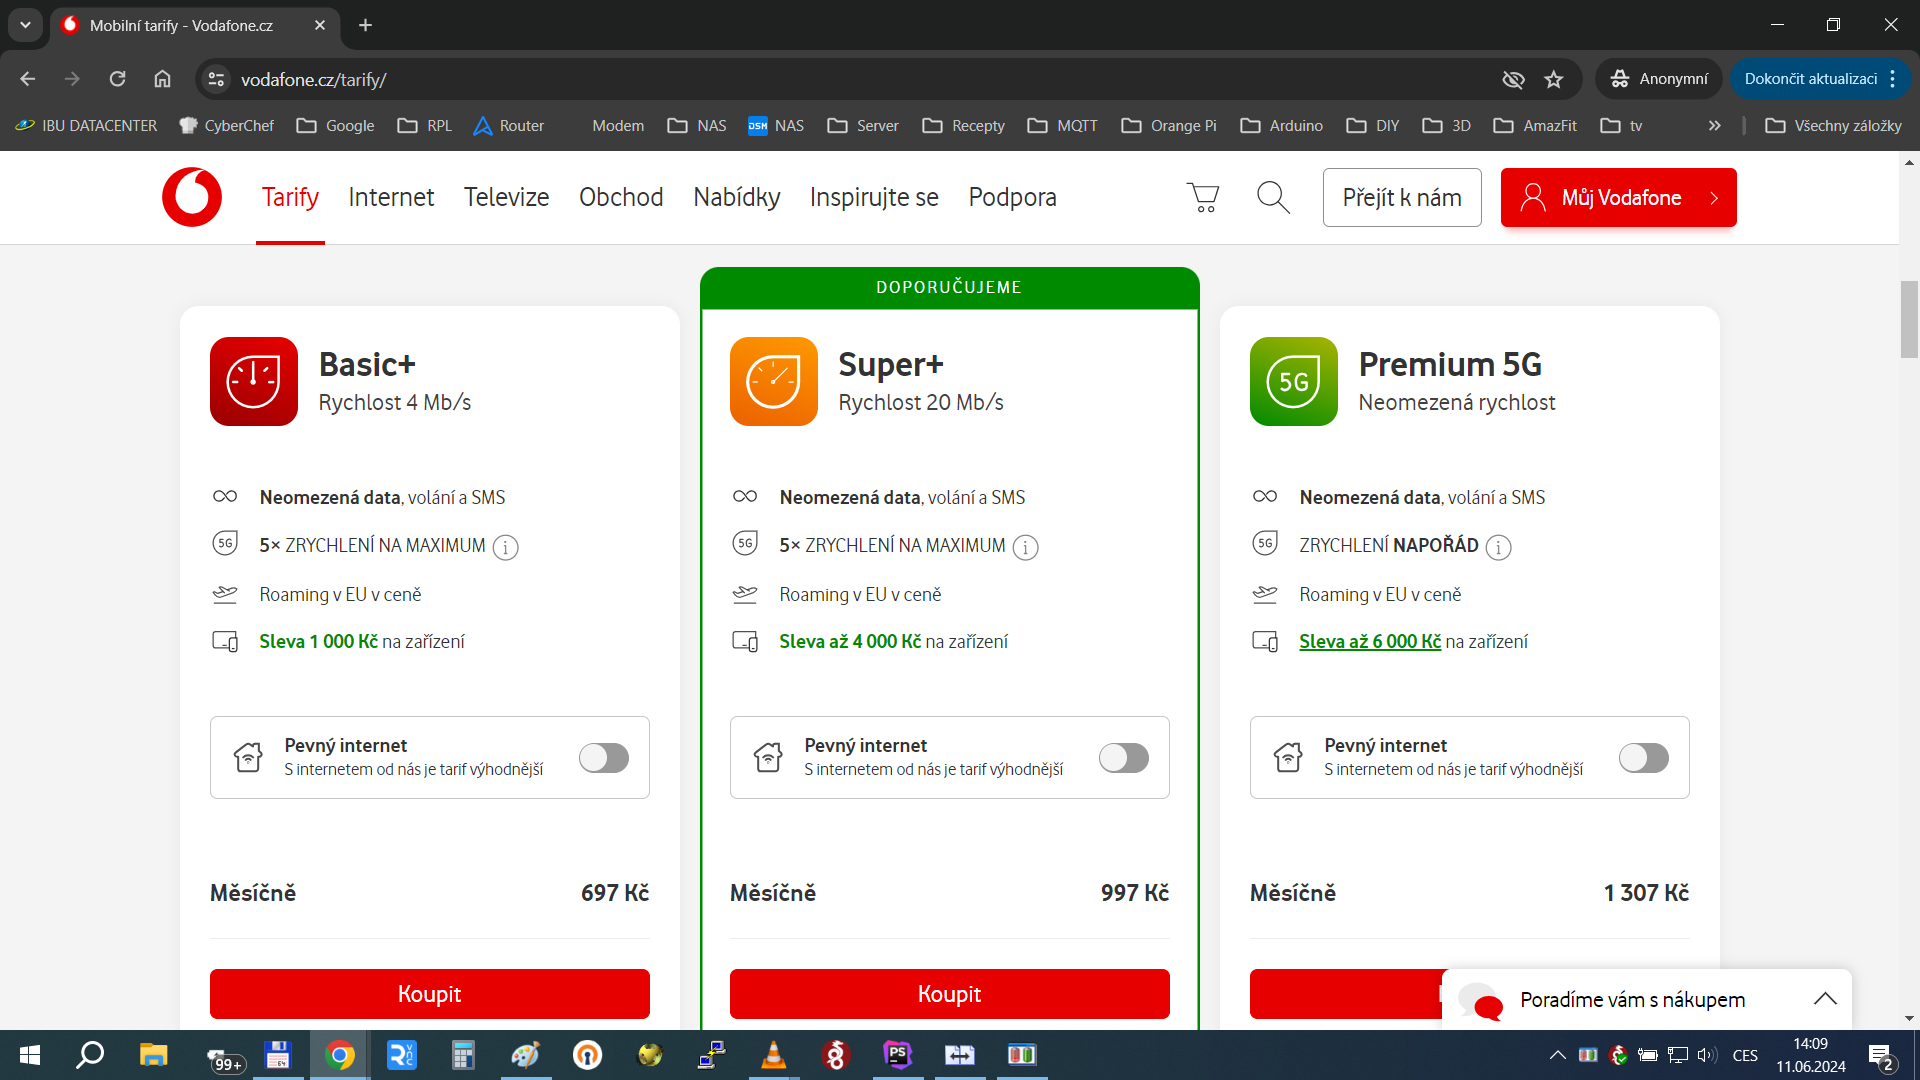Bookmark this page with star icon
This screenshot has width=1920, height=1080.
[x=1553, y=79]
